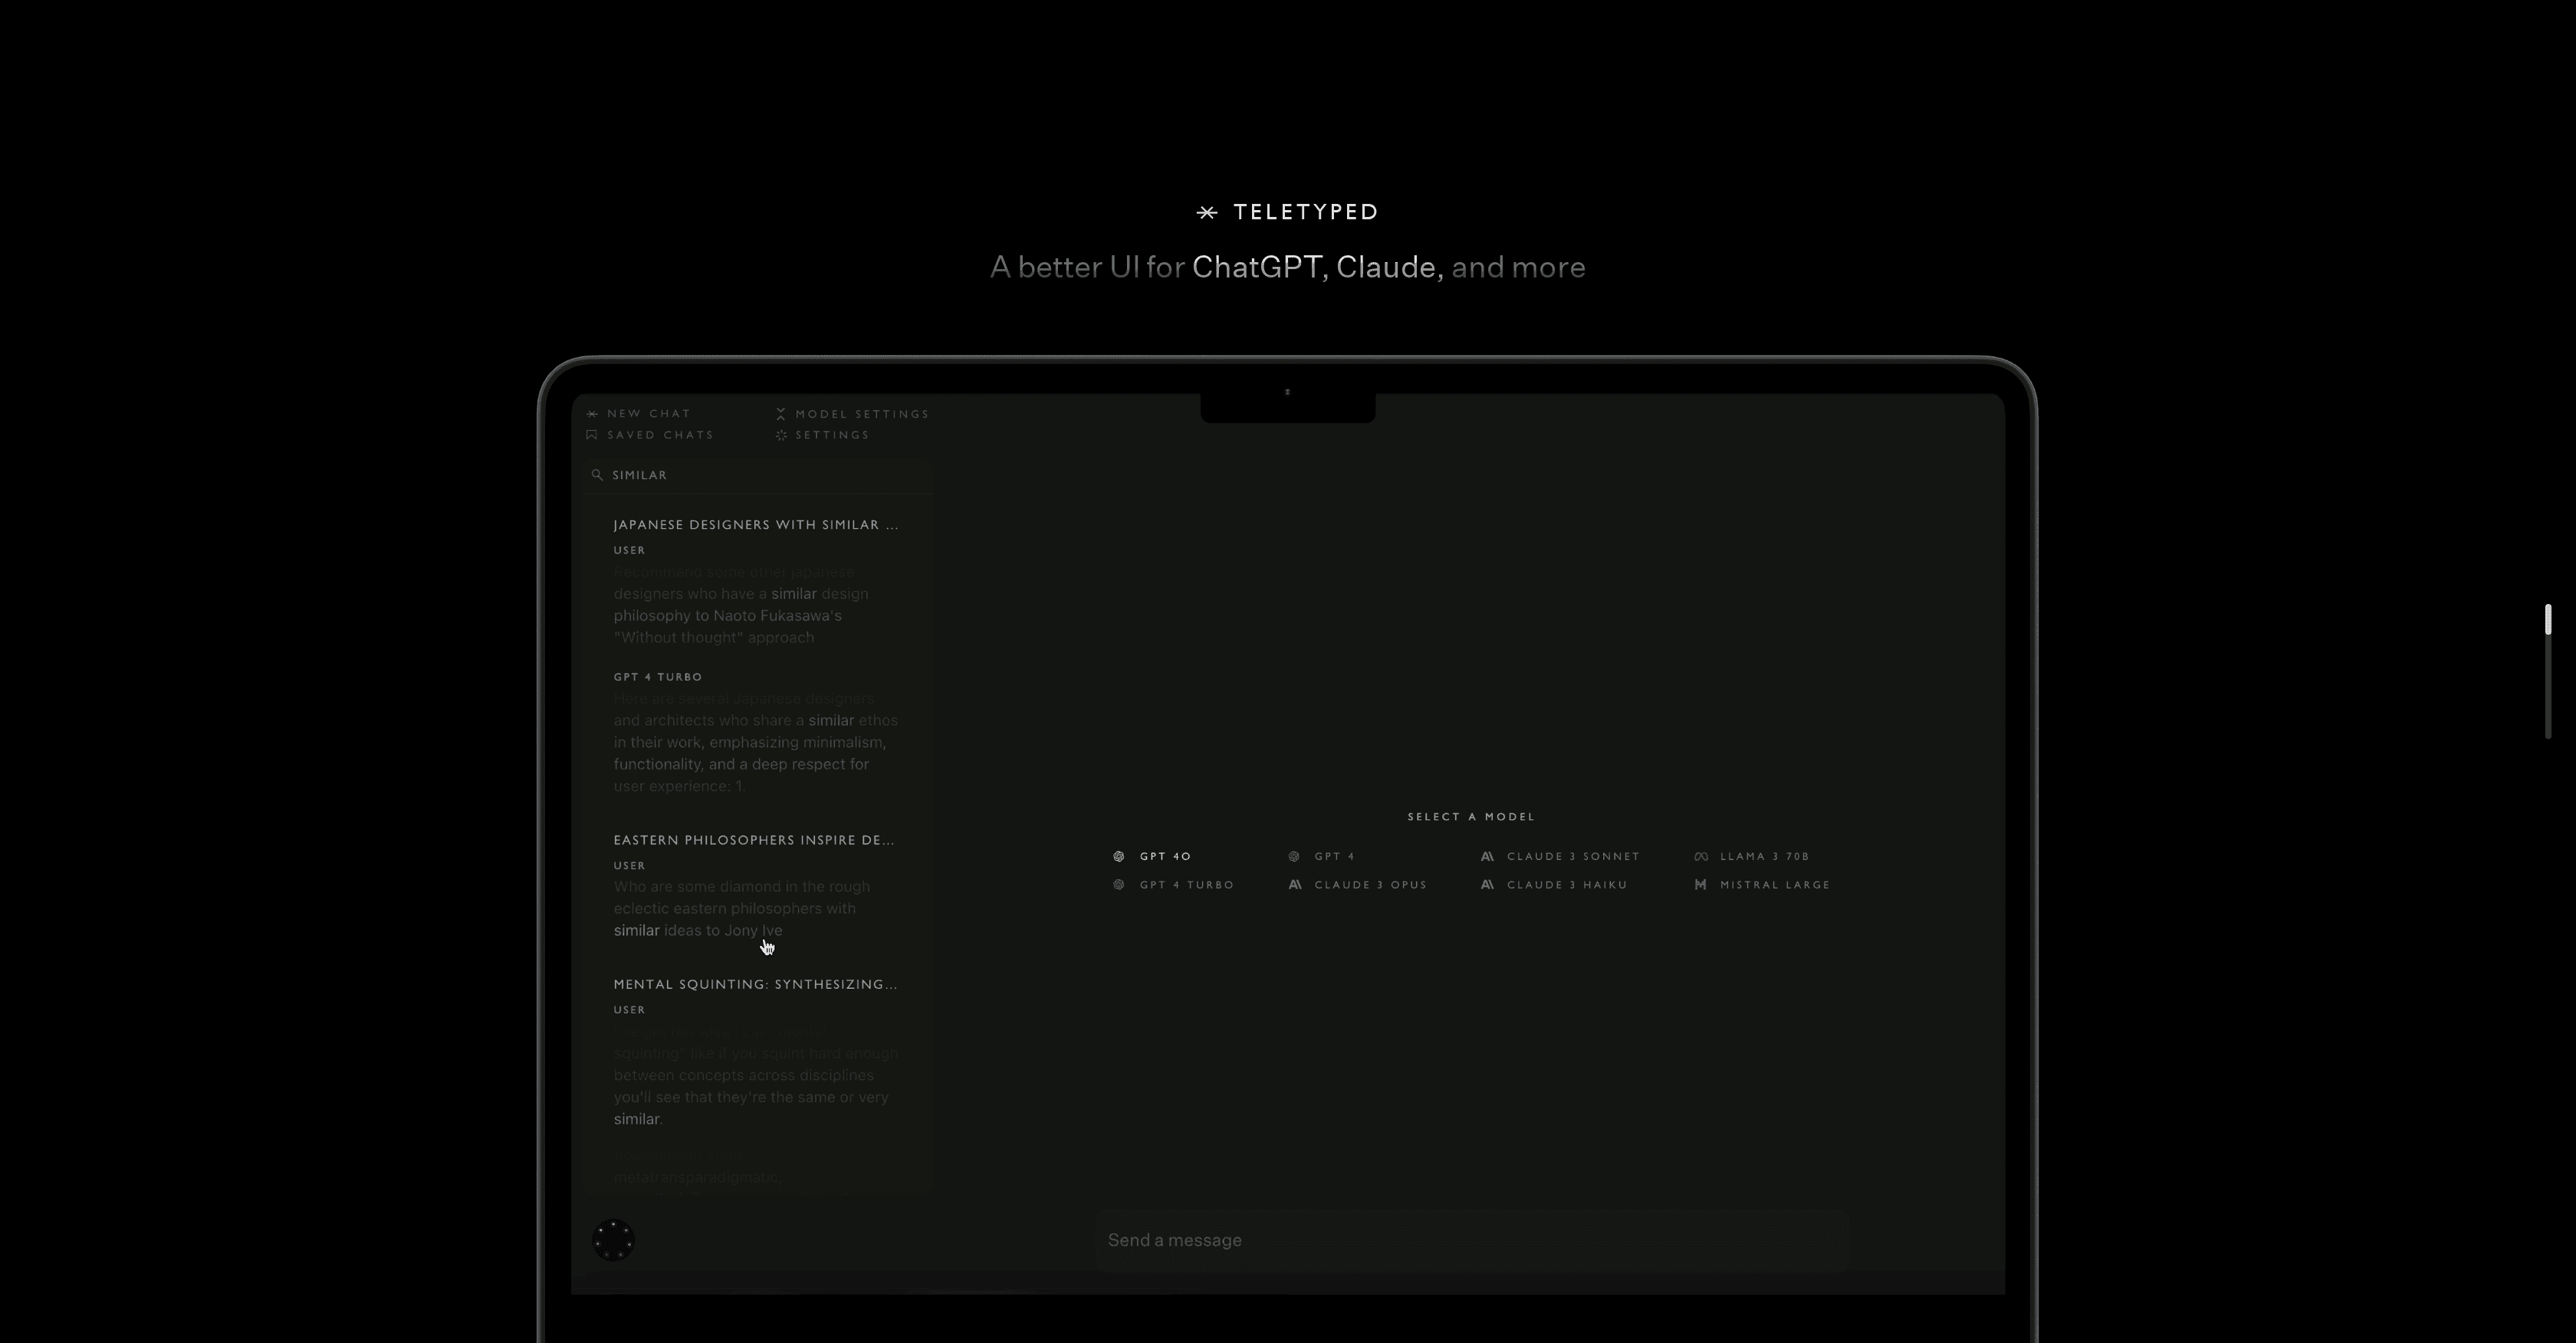Click the Meta icon next to Llama 3 70B
2576x1343 pixels.
tap(1700, 856)
